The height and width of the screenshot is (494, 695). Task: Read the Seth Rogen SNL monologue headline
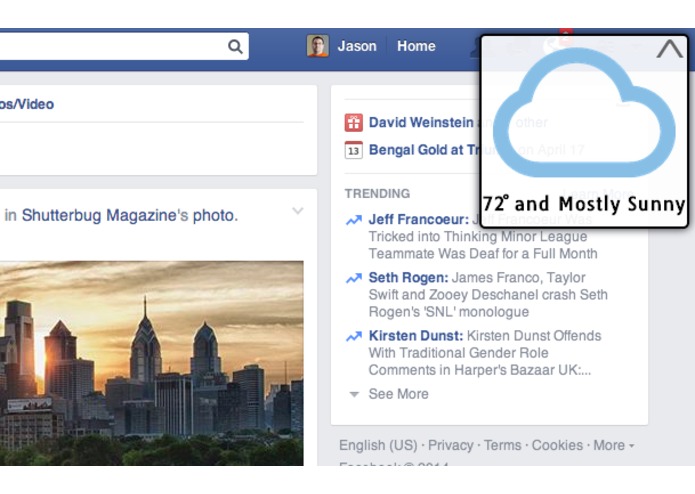coord(488,295)
